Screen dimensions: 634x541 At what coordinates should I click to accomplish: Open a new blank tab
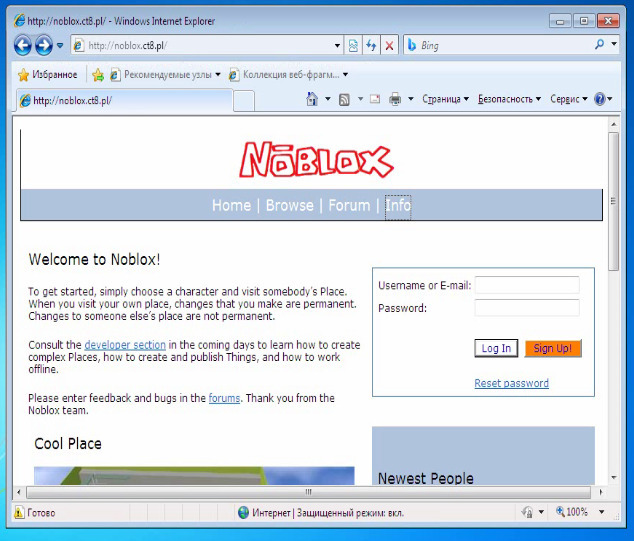pos(244,101)
